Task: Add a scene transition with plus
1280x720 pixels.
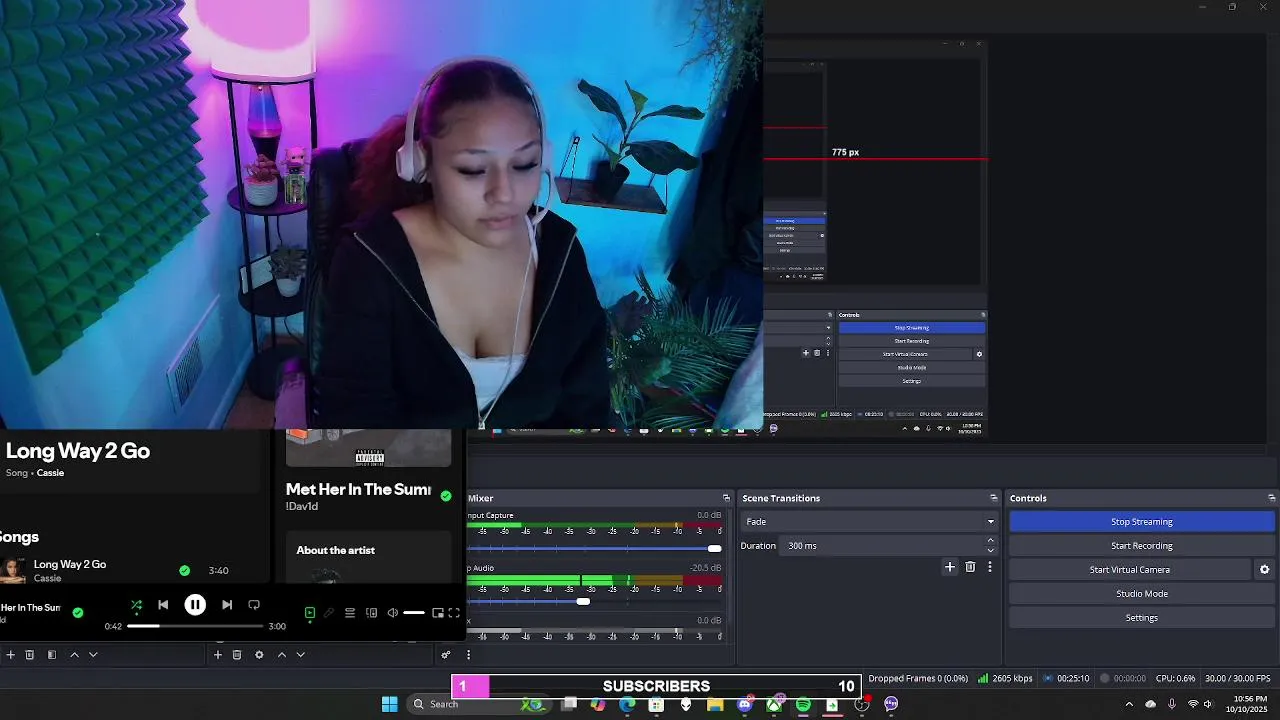Action: coord(950,567)
